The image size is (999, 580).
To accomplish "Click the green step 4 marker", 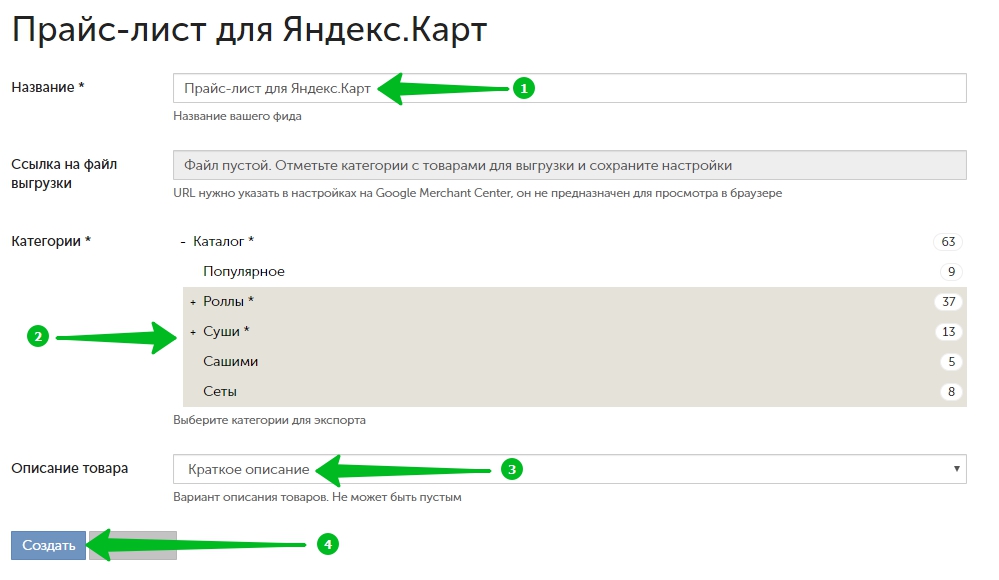I will point(327,544).
